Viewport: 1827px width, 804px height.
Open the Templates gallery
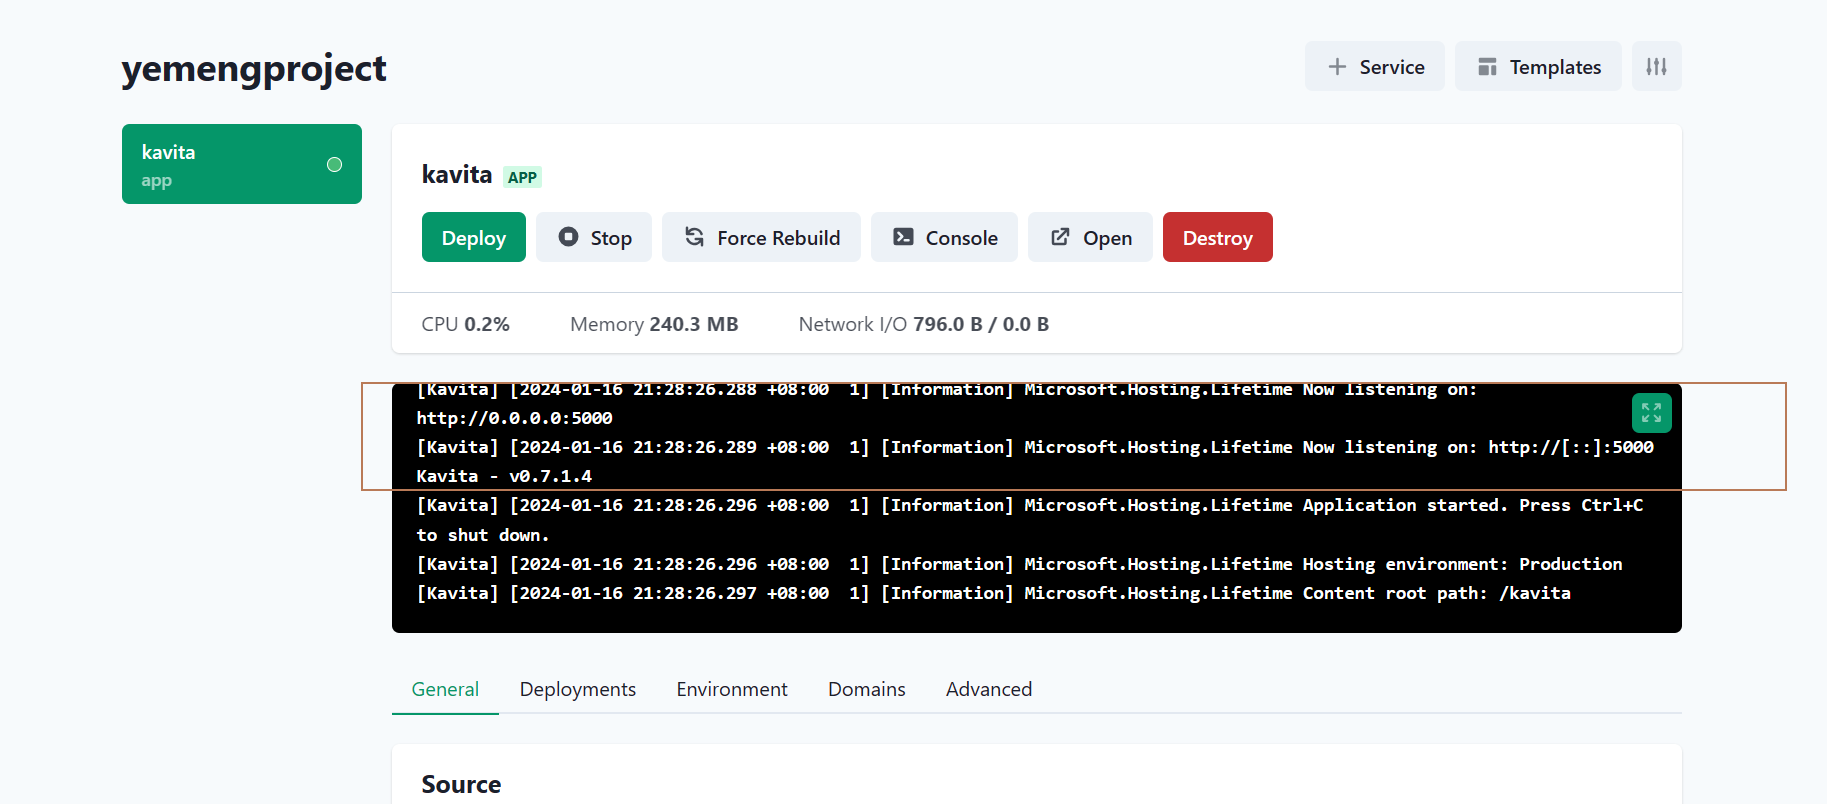click(1538, 67)
